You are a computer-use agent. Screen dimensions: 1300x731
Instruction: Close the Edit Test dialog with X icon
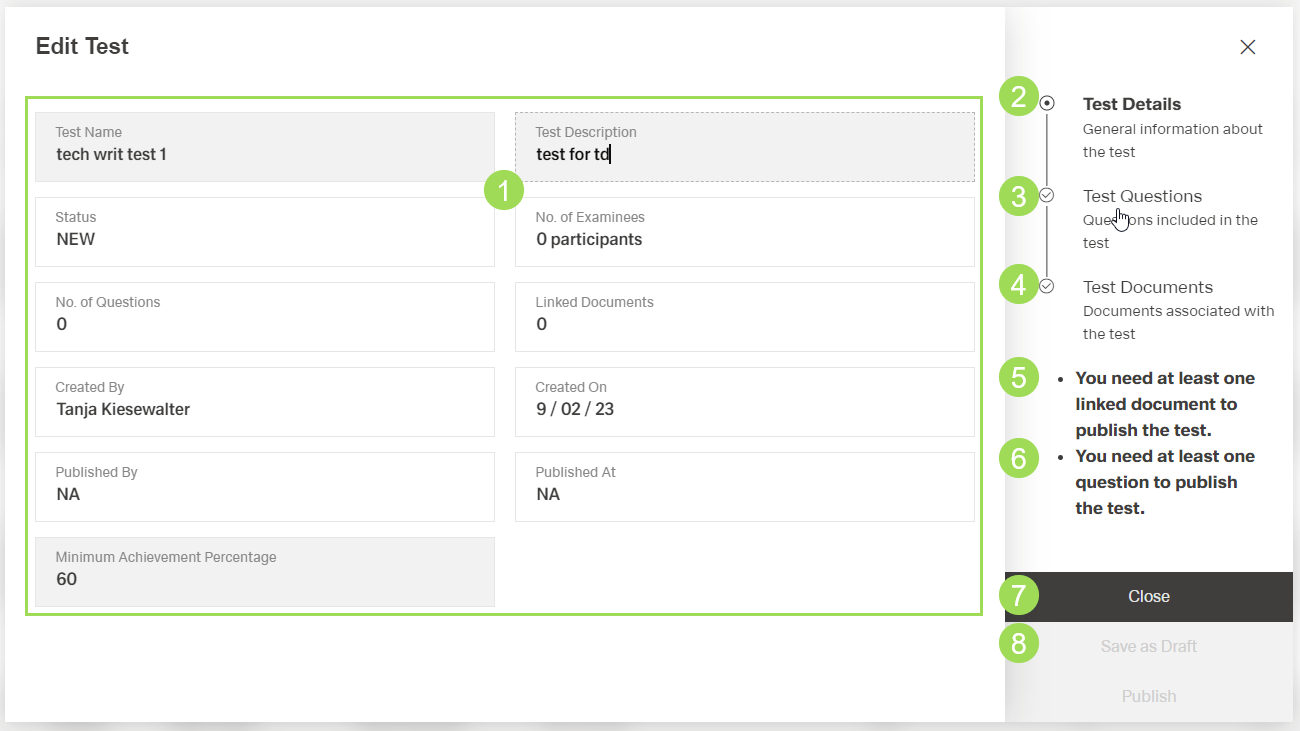click(1247, 47)
